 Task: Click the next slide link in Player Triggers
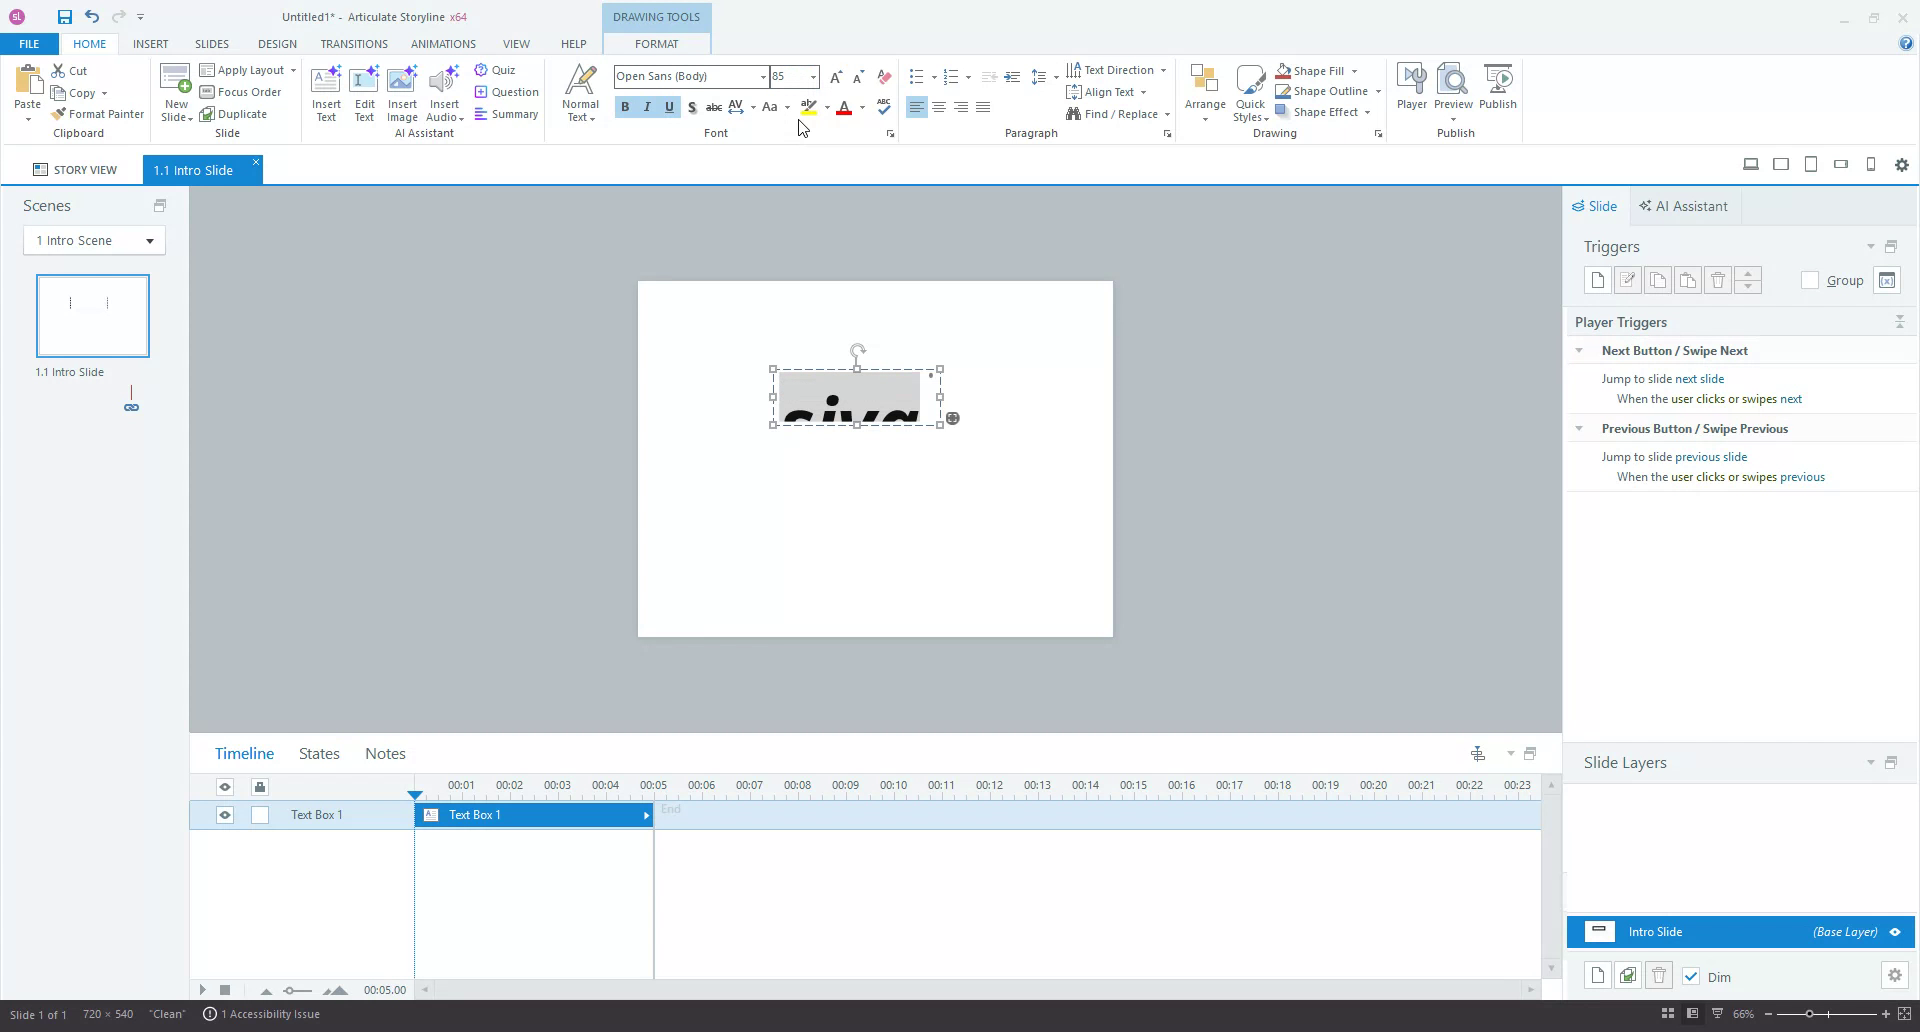coord(1699,378)
